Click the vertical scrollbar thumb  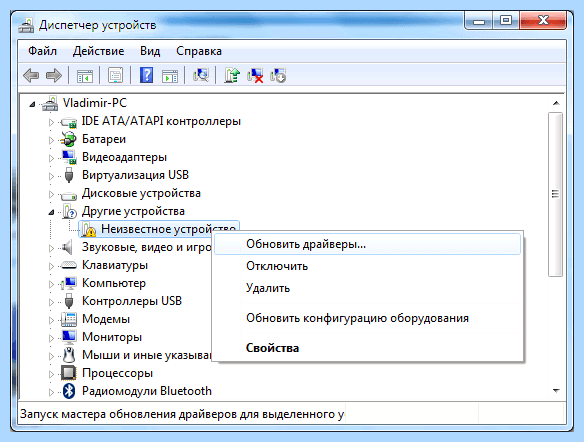tap(555, 194)
